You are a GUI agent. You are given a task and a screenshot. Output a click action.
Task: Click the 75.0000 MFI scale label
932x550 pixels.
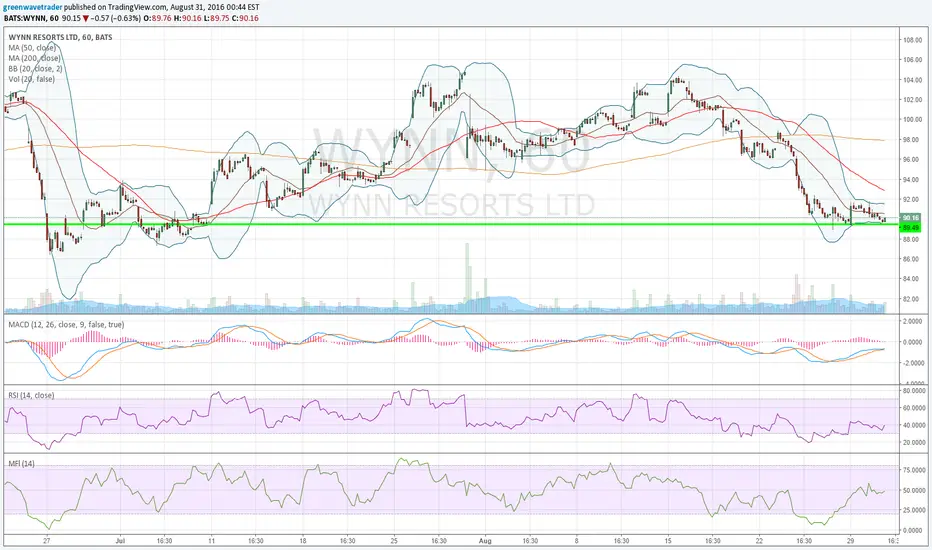point(912,470)
